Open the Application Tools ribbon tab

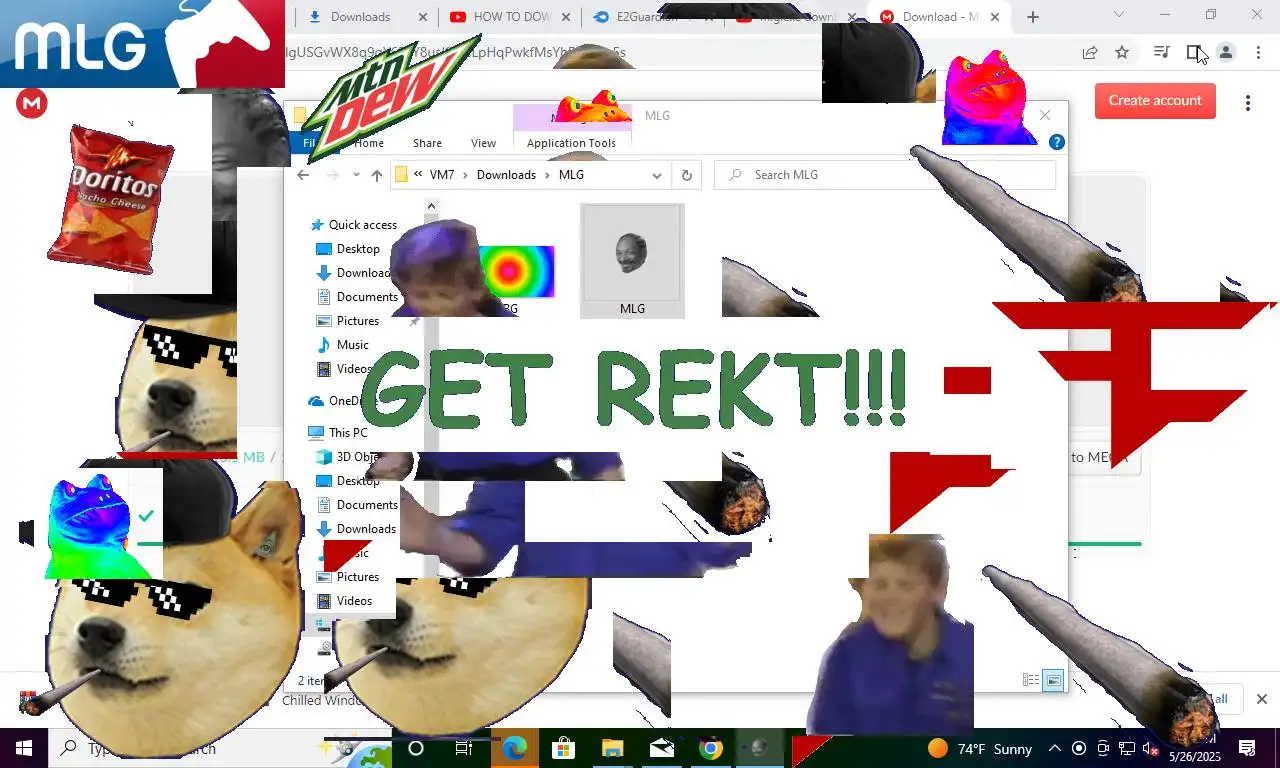[x=571, y=143]
